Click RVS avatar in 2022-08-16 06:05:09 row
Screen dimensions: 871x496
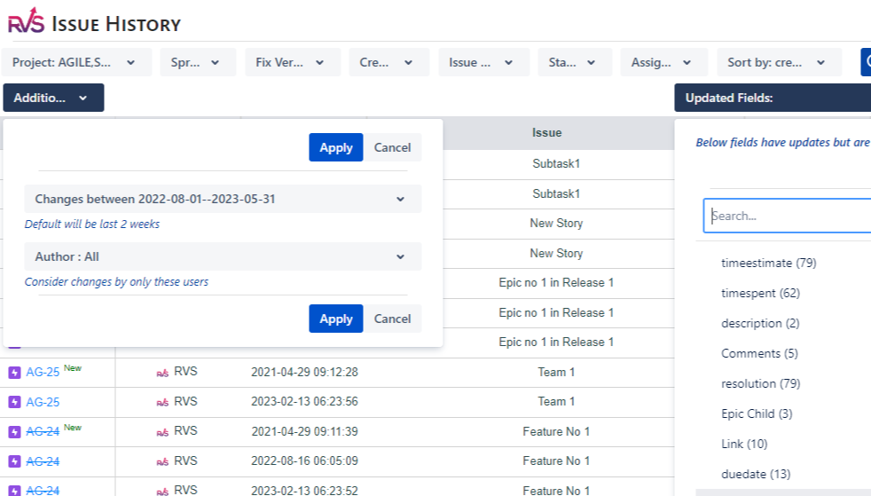(162, 461)
